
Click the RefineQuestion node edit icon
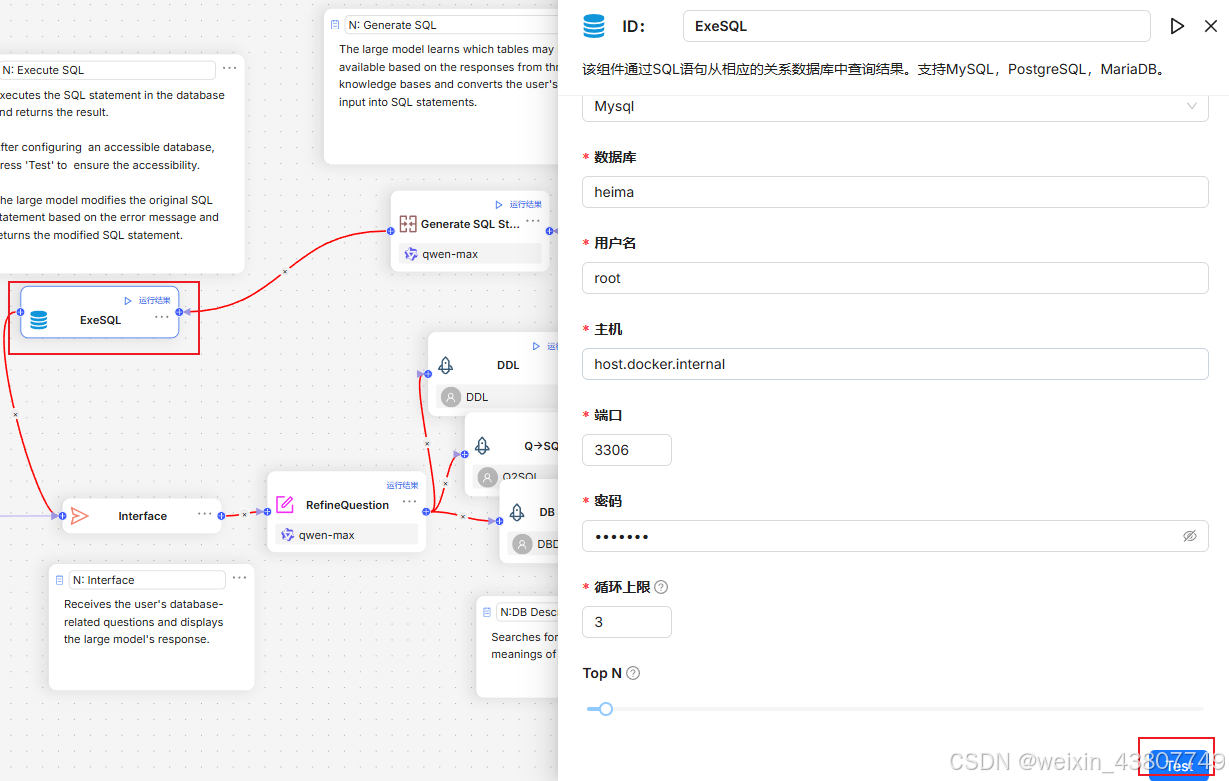[285, 504]
